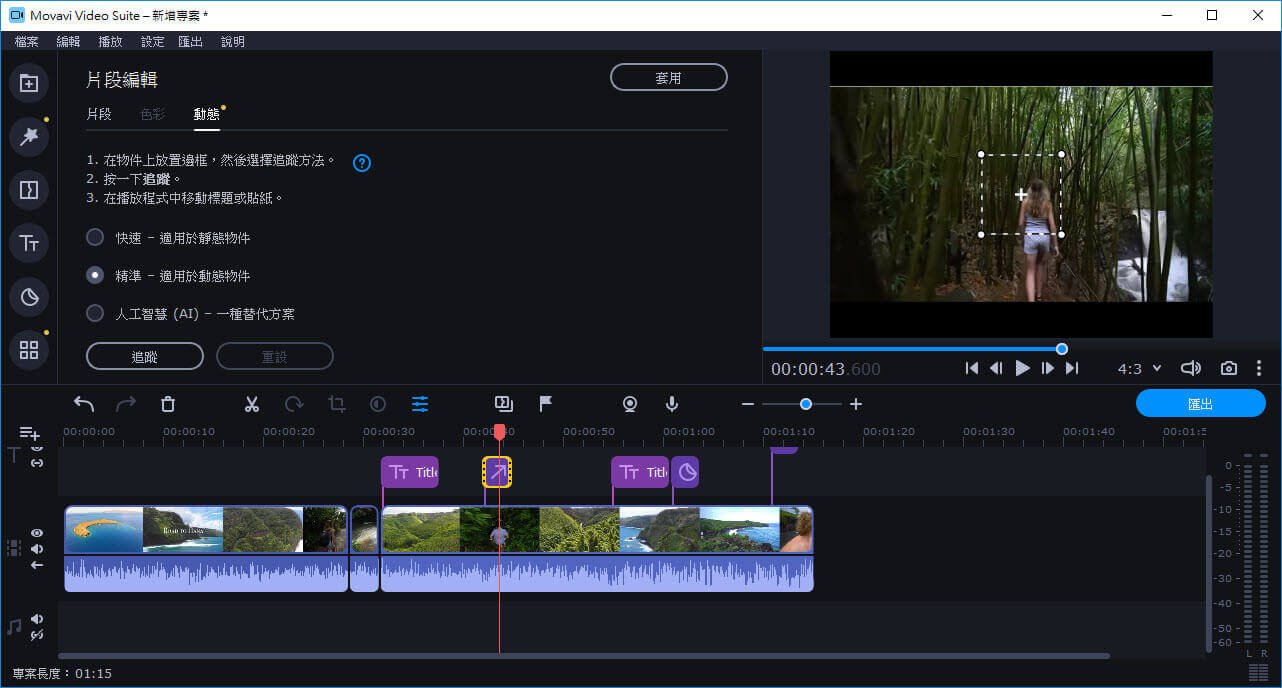Viewport: 1282px width, 688px height.
Task: Open the color adjustments tool
Action: 378,404
